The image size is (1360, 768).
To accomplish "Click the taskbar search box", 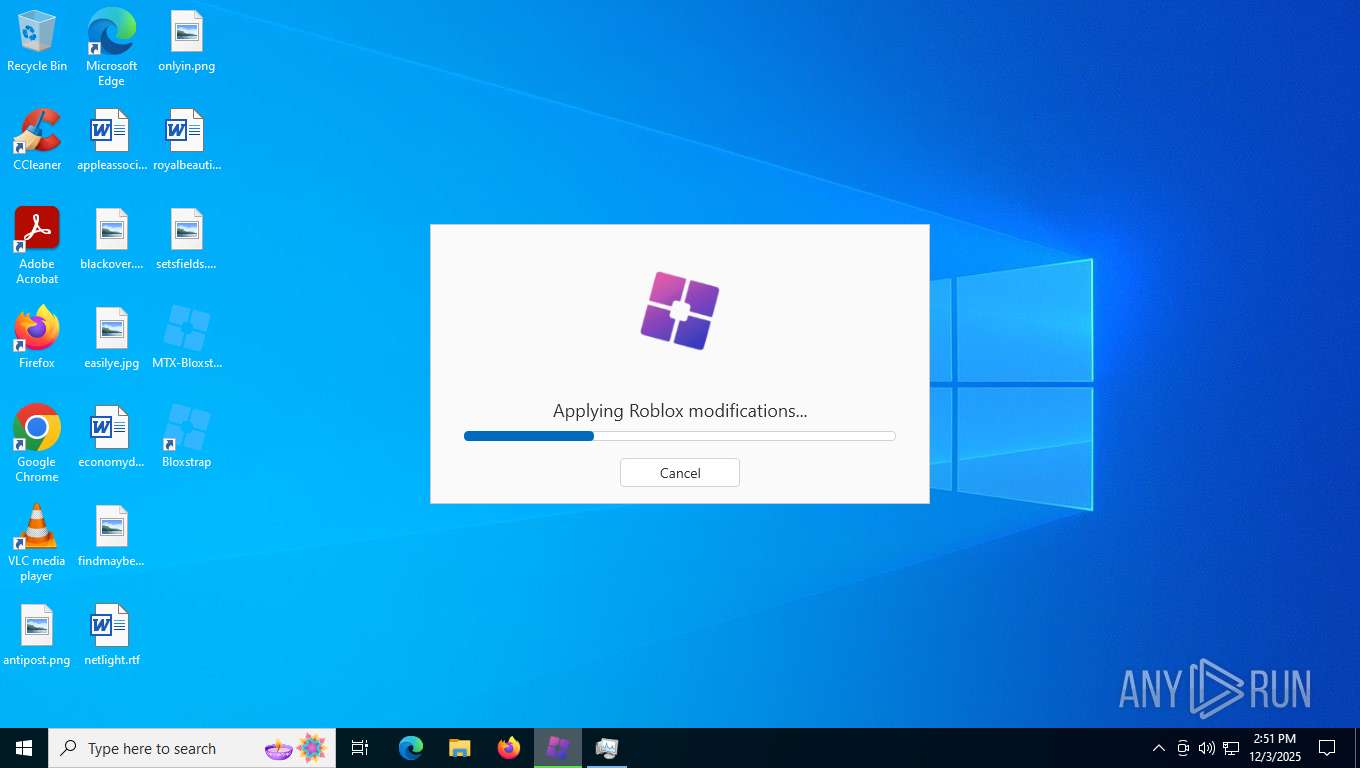I will tap(192, 748).
